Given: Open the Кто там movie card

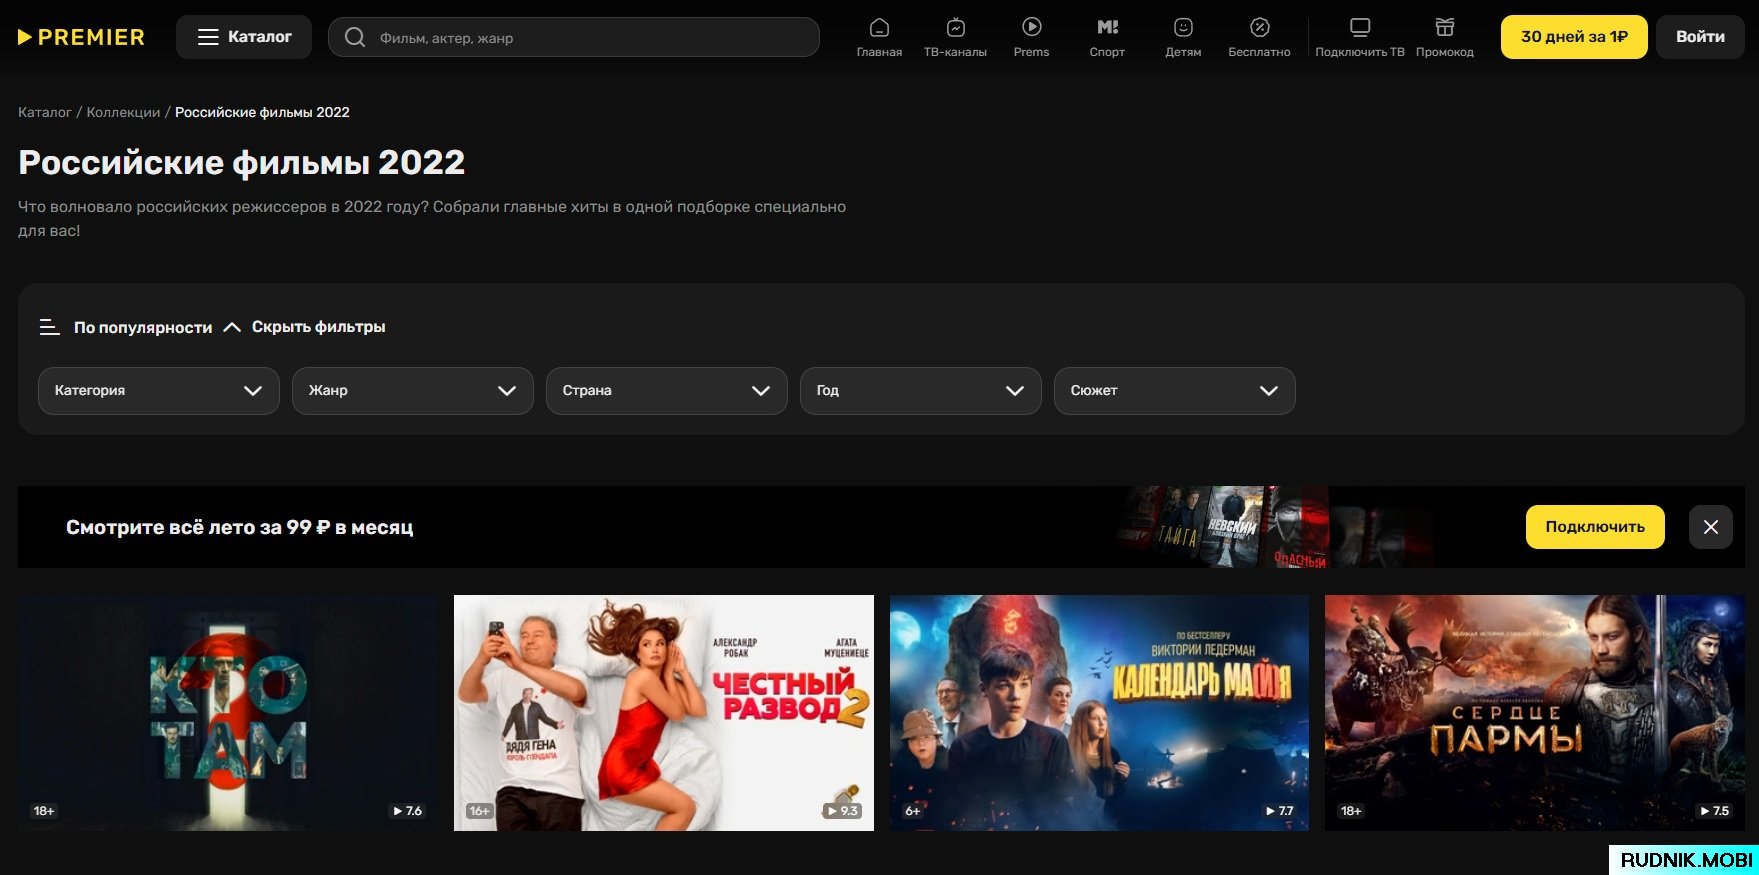Looking at the screenshot, I should point(228,713).
